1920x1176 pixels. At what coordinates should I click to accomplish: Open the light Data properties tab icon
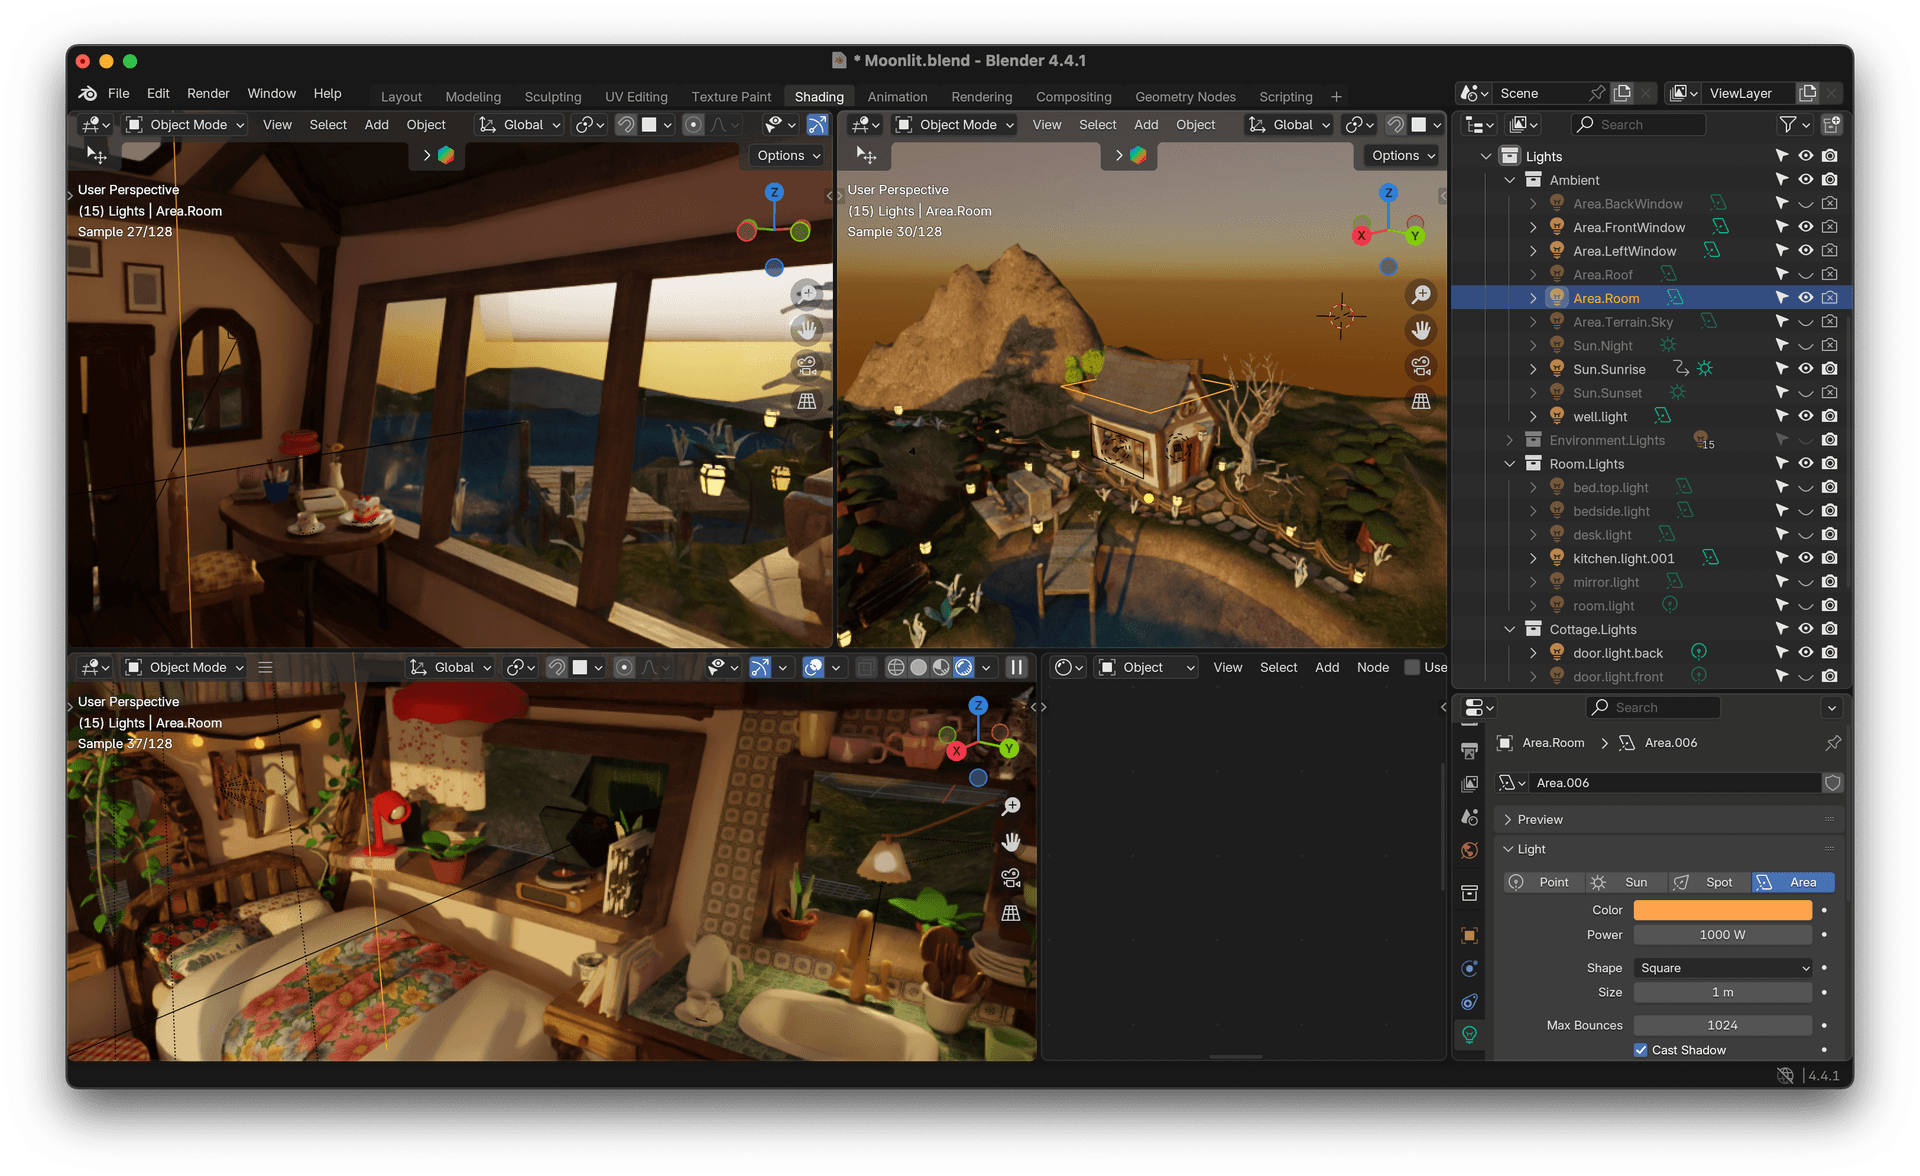(1469, 1035)
